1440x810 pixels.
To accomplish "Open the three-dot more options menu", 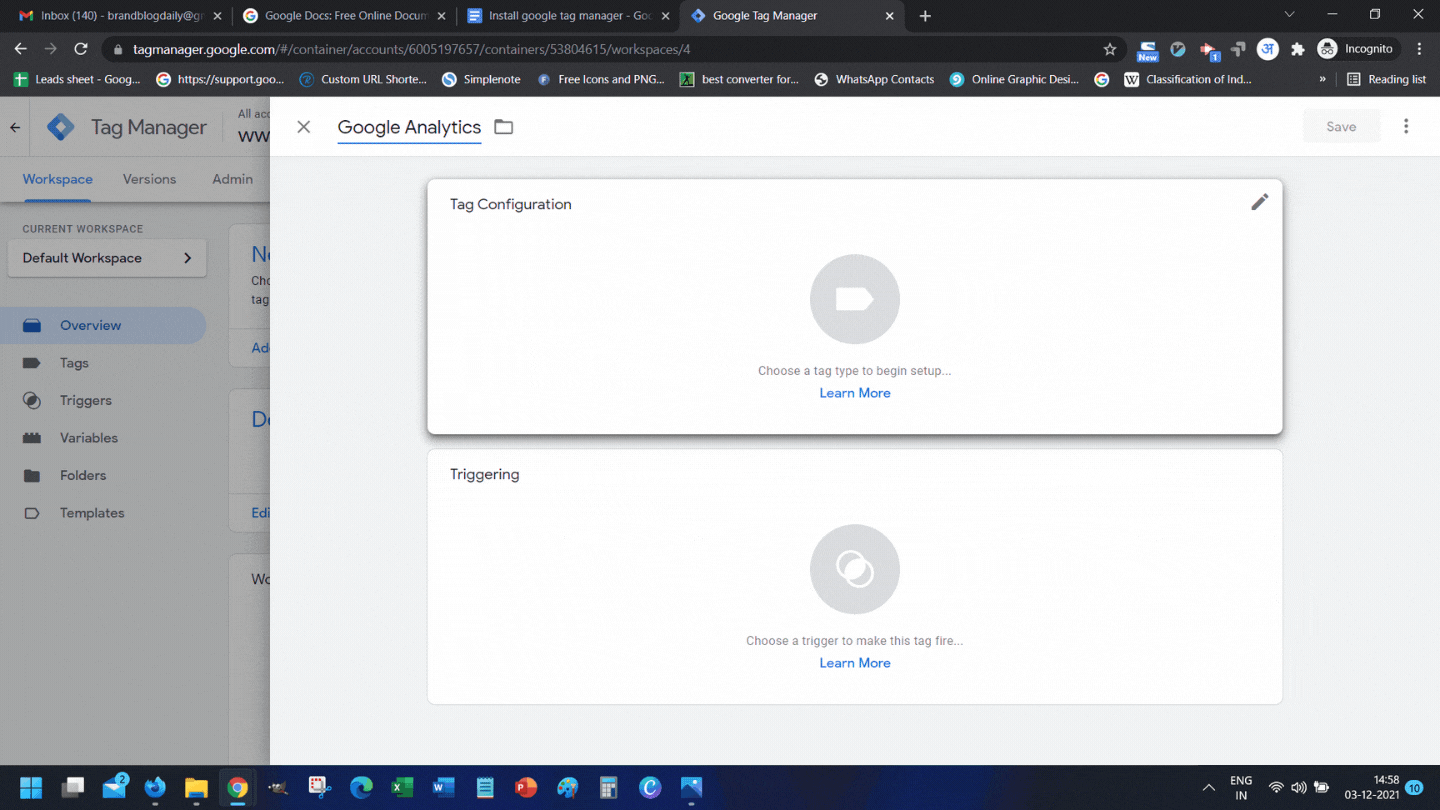I will tap(1406, 127).
